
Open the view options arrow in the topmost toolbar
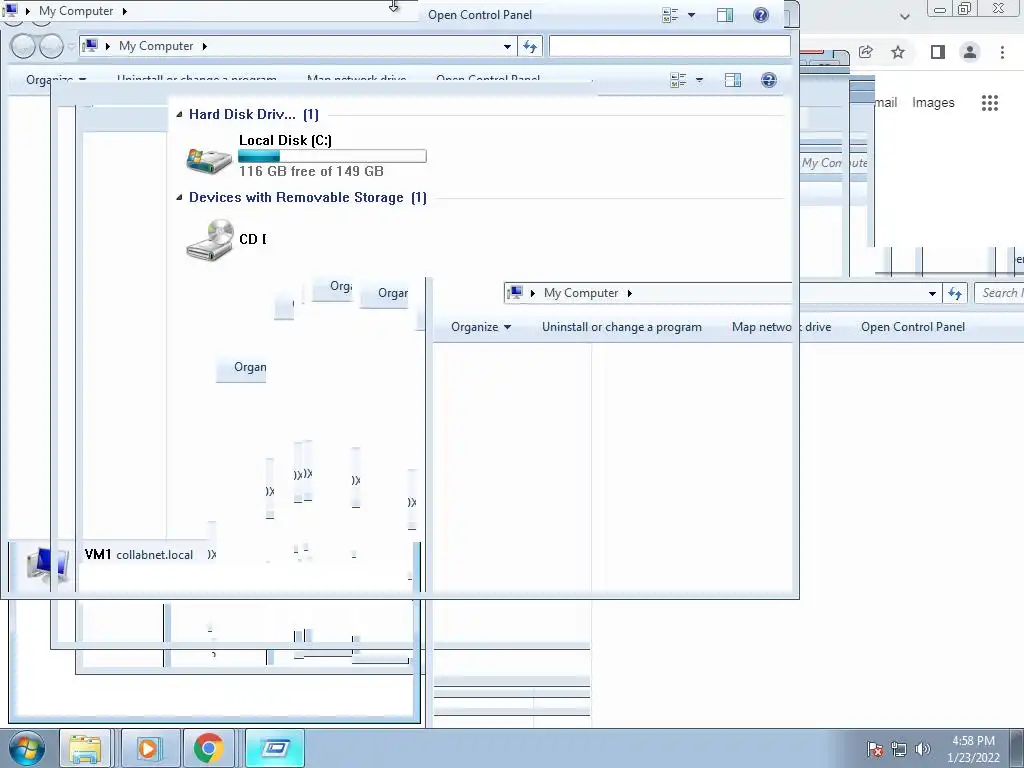pos(692,15)
